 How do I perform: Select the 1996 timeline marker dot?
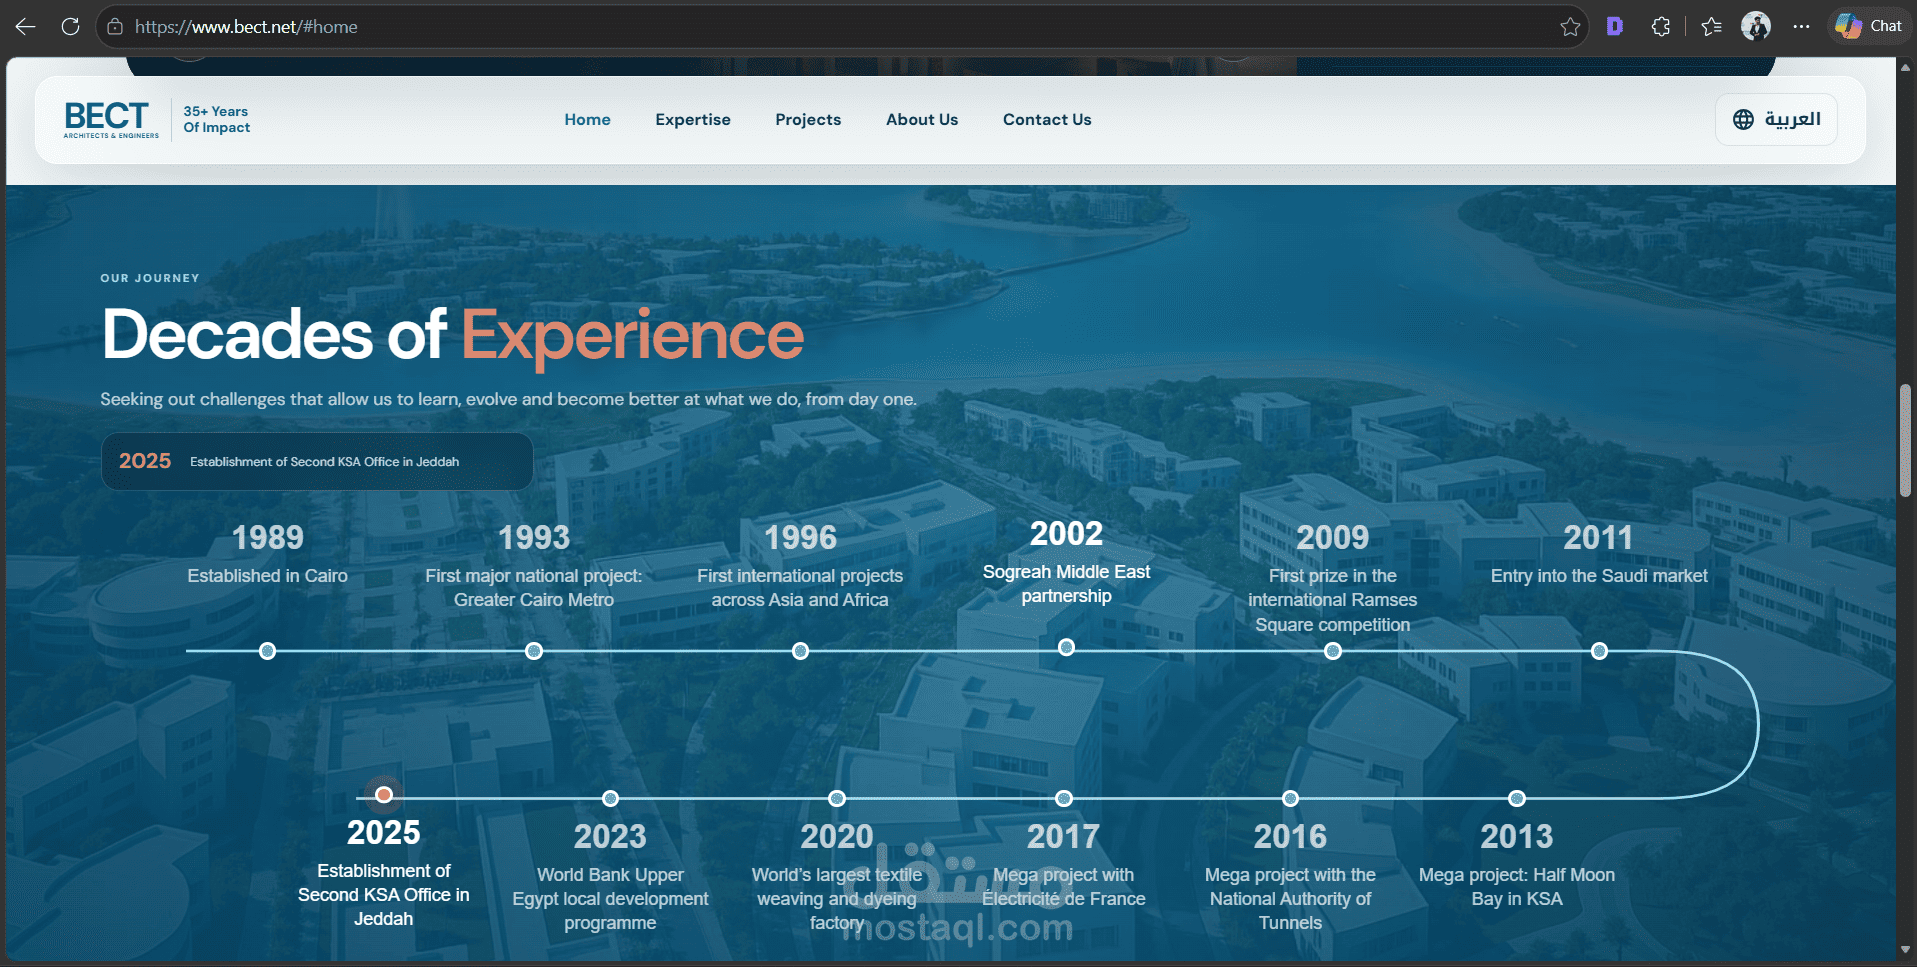point(800,651)
